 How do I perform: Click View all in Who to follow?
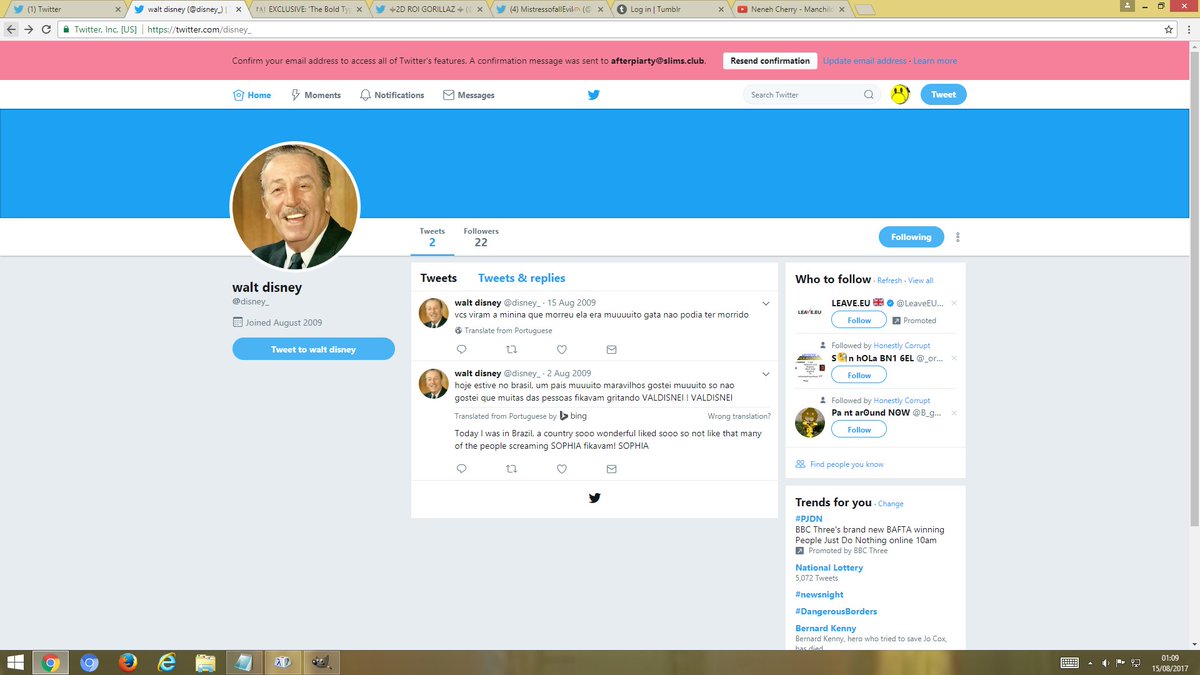(921, 281)
